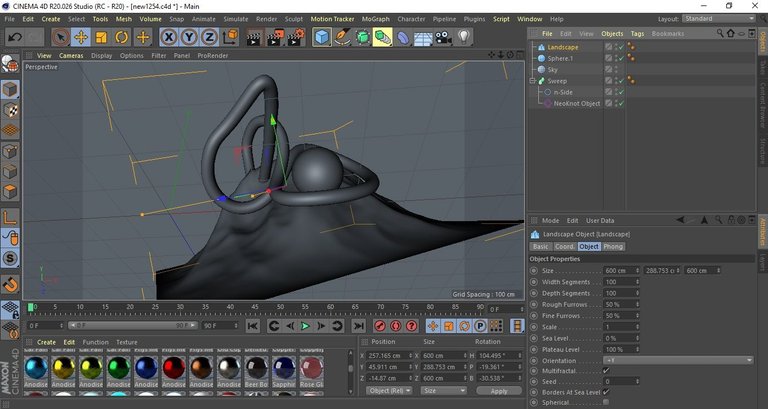
Task: Select the green Anodise material
Action: [119, 368]
